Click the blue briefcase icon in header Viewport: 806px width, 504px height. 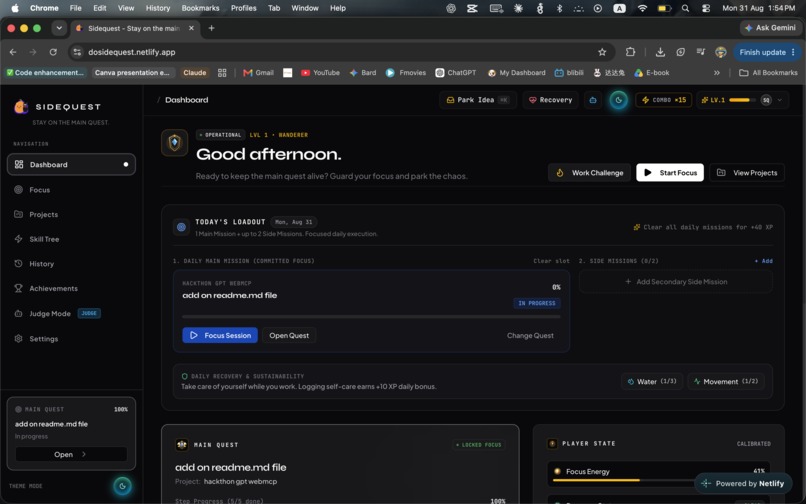click(593, 100)
